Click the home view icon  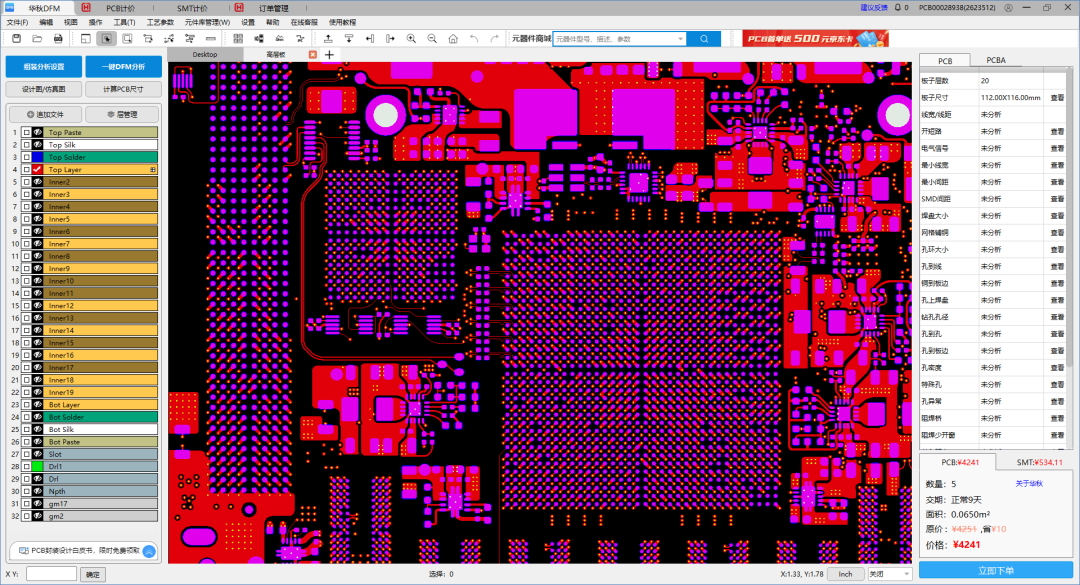coord(453,38)
